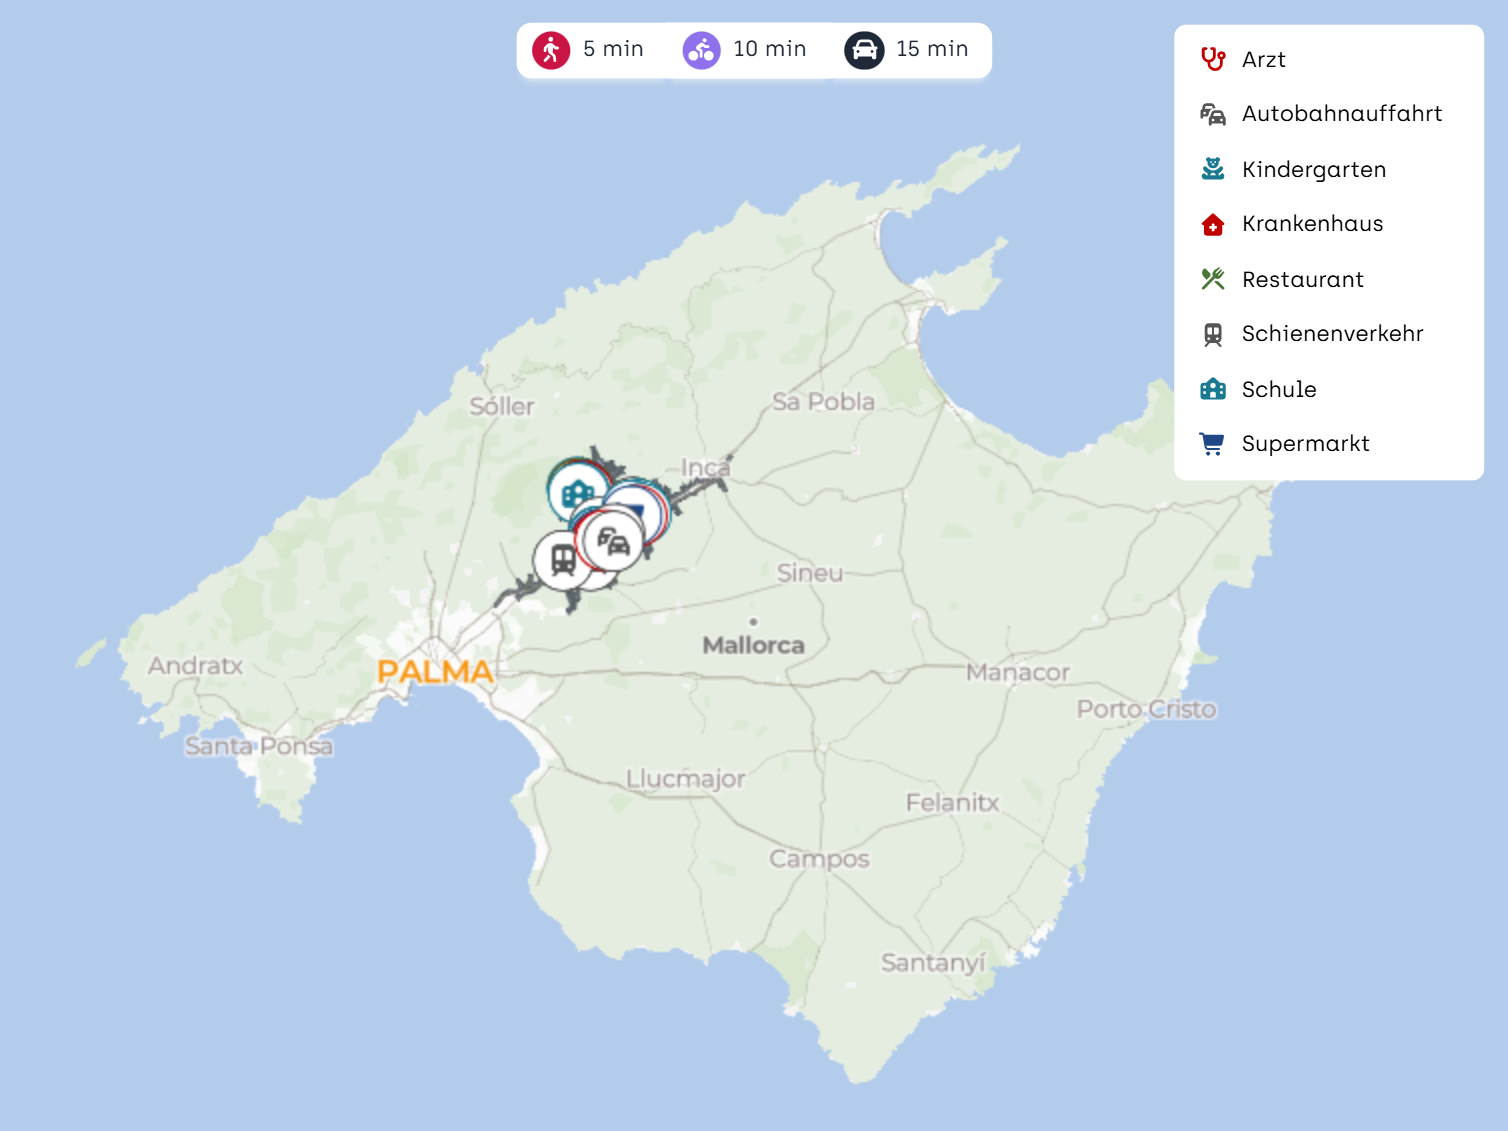Image resolution: width=1508 pixels, height=1131 pixels.
Task: Click the Schule building icon in legend
Action: tap(1213, 389)
